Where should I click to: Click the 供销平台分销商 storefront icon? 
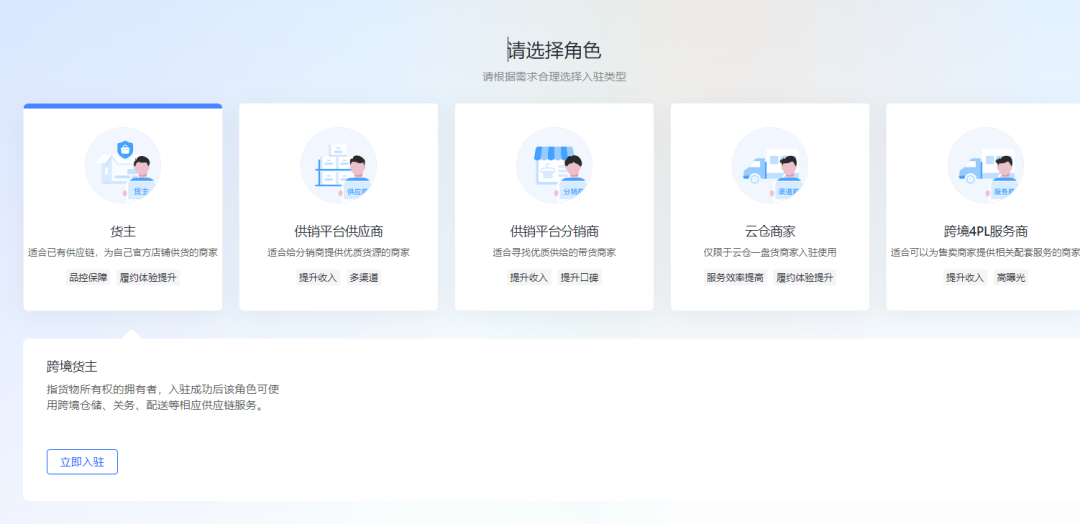(x=554, y=165)
